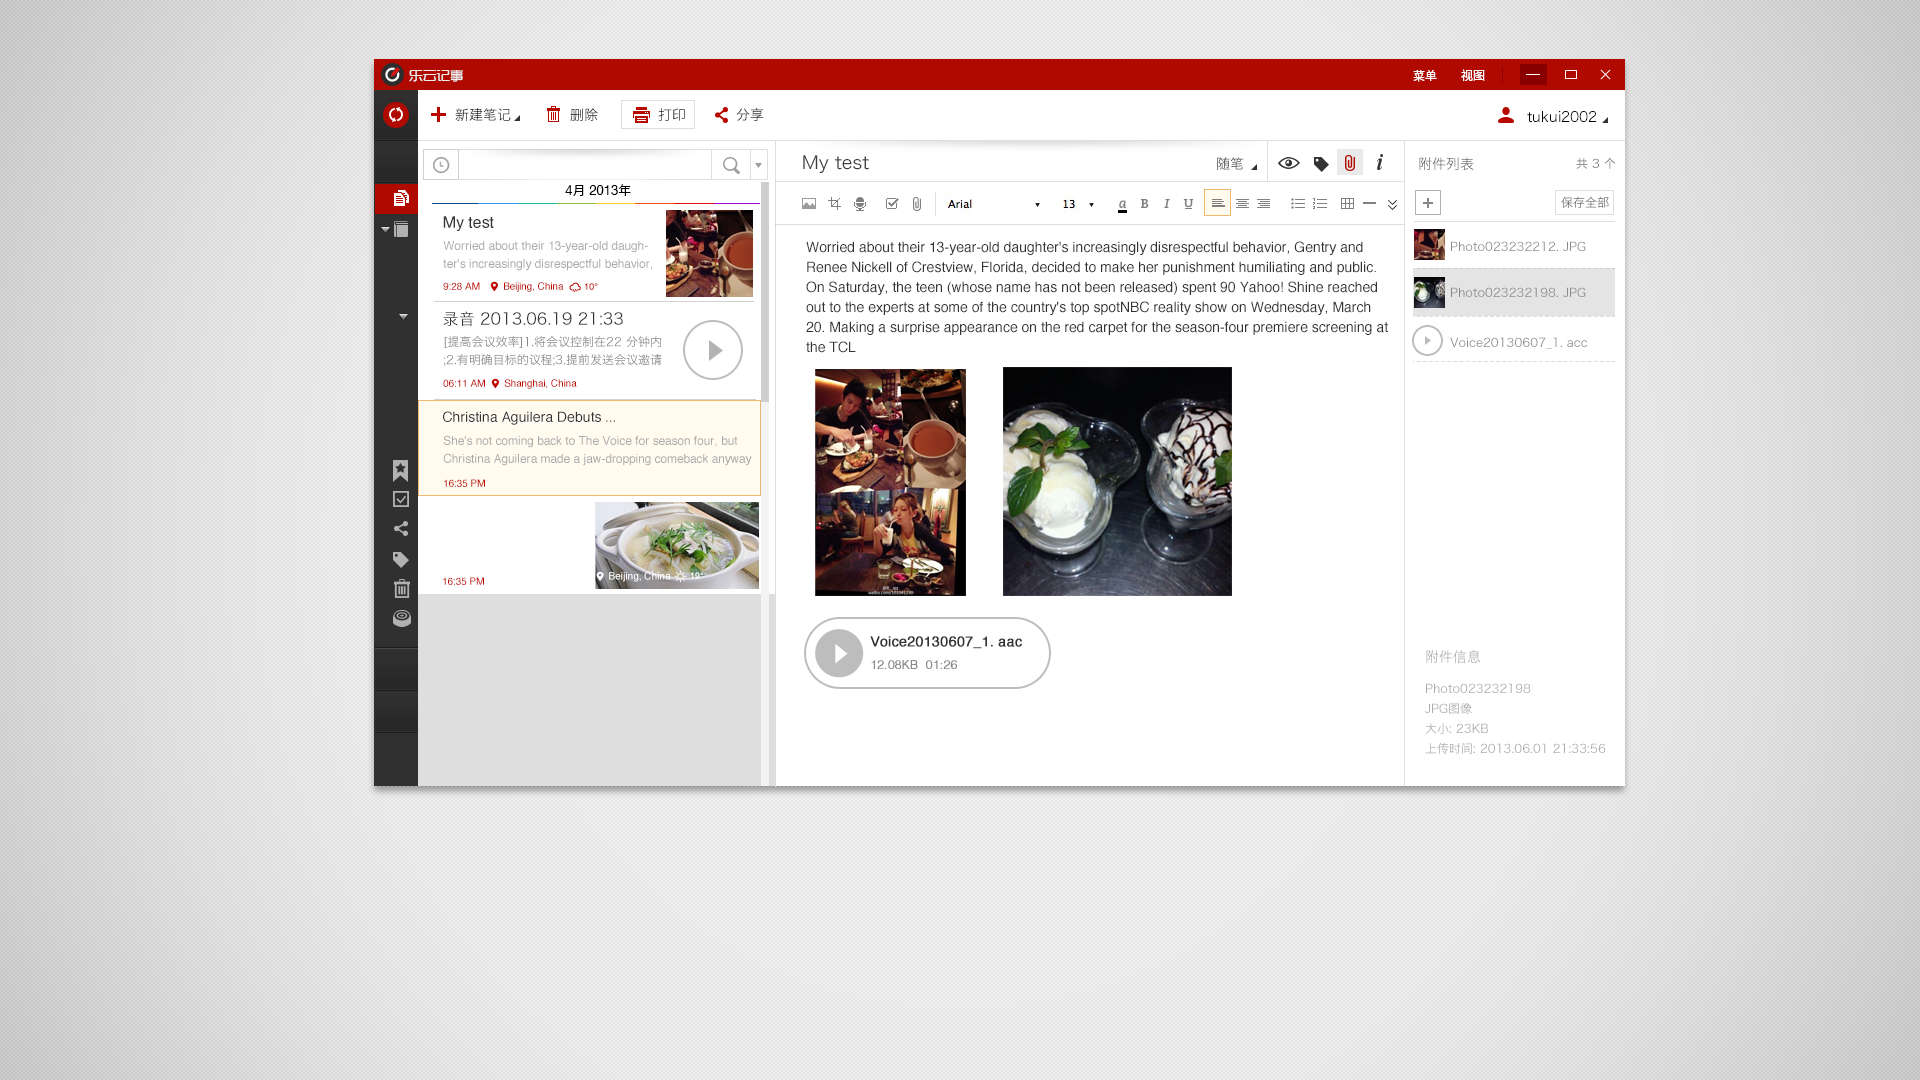Image resolution: width=1920 pixels, height=1080 pixels.
Task: Insert table using grid icon
Action: click(1347, 204)
